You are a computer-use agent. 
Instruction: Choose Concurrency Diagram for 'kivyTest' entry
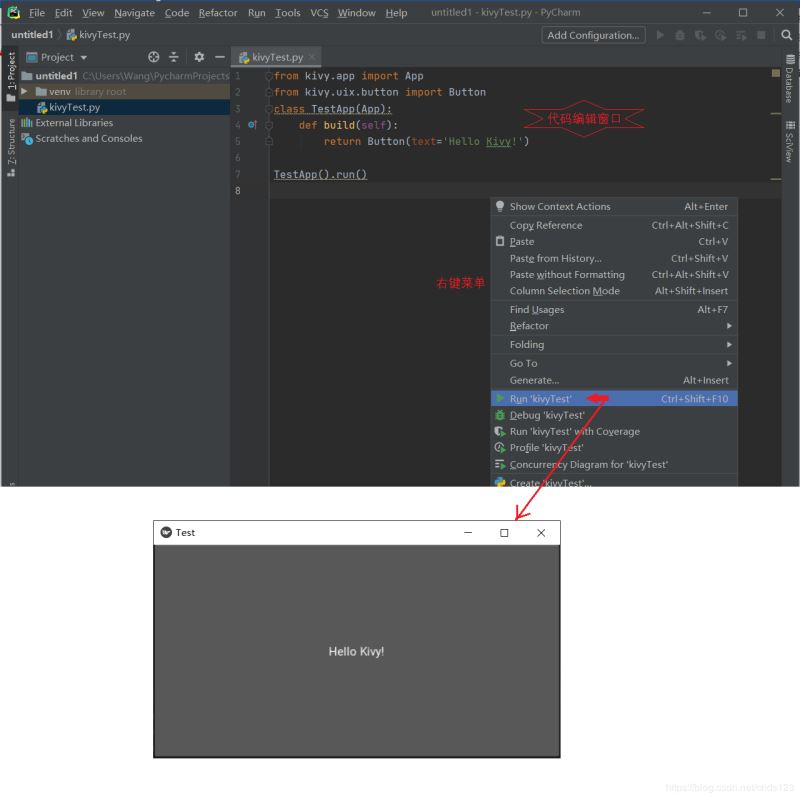pyautogui.click(x=614, y=464)
